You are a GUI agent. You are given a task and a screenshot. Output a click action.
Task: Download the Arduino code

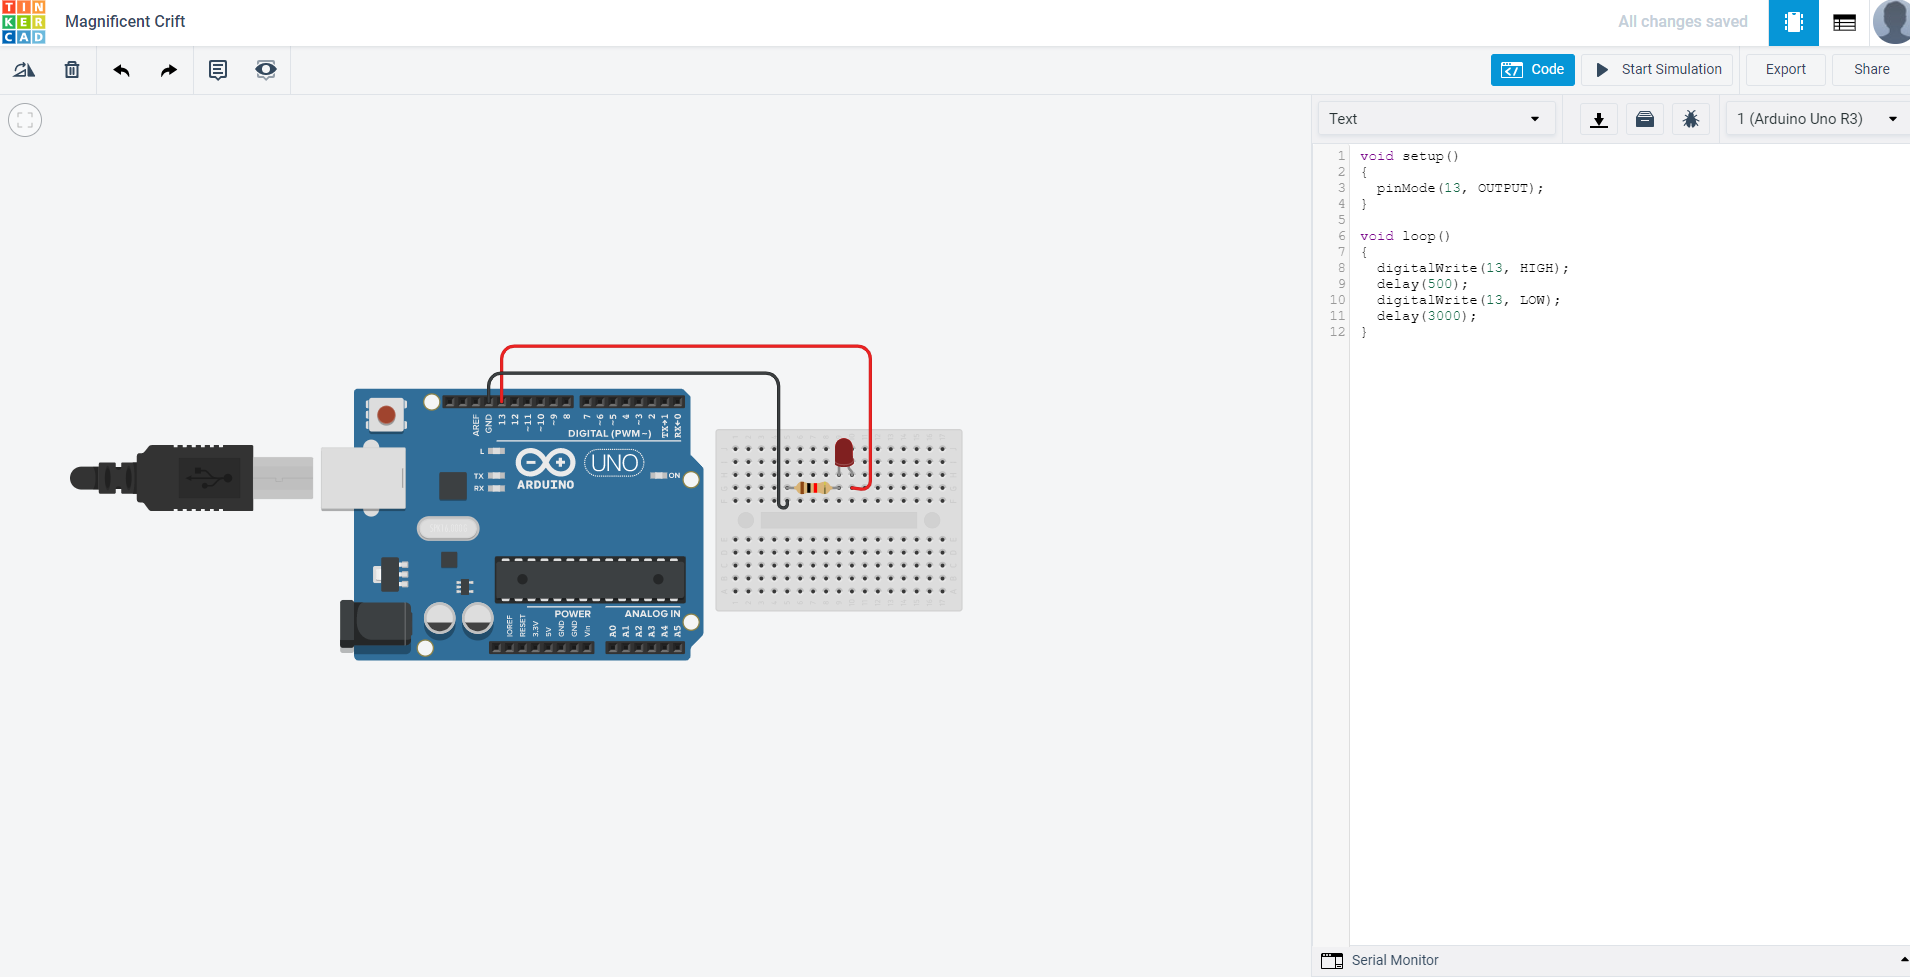(1598, 119)
